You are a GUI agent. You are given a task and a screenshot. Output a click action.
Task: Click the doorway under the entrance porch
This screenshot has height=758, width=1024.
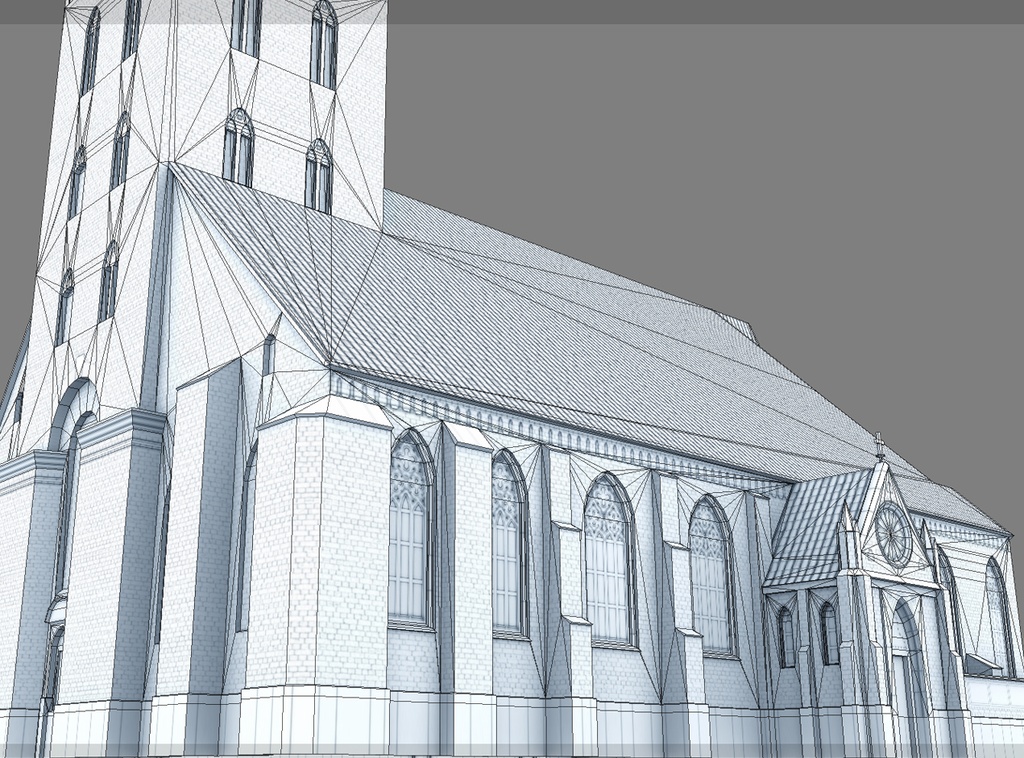902,660
